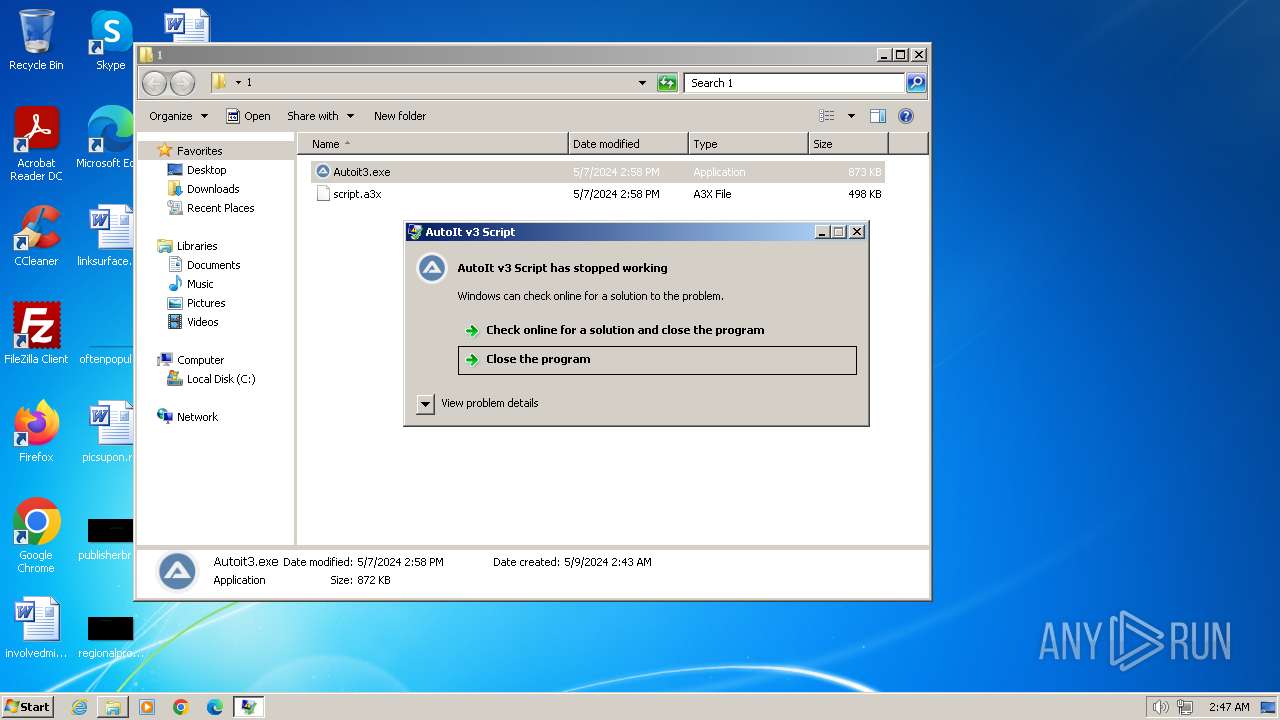
Task: Open Recent Places under Favorites
Action: pyautogui.click(x=220, y=208)
